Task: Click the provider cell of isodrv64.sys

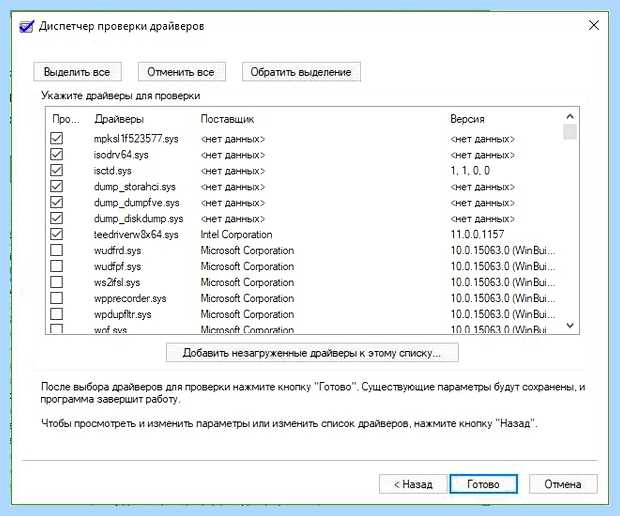Action: tap(232, 155)
